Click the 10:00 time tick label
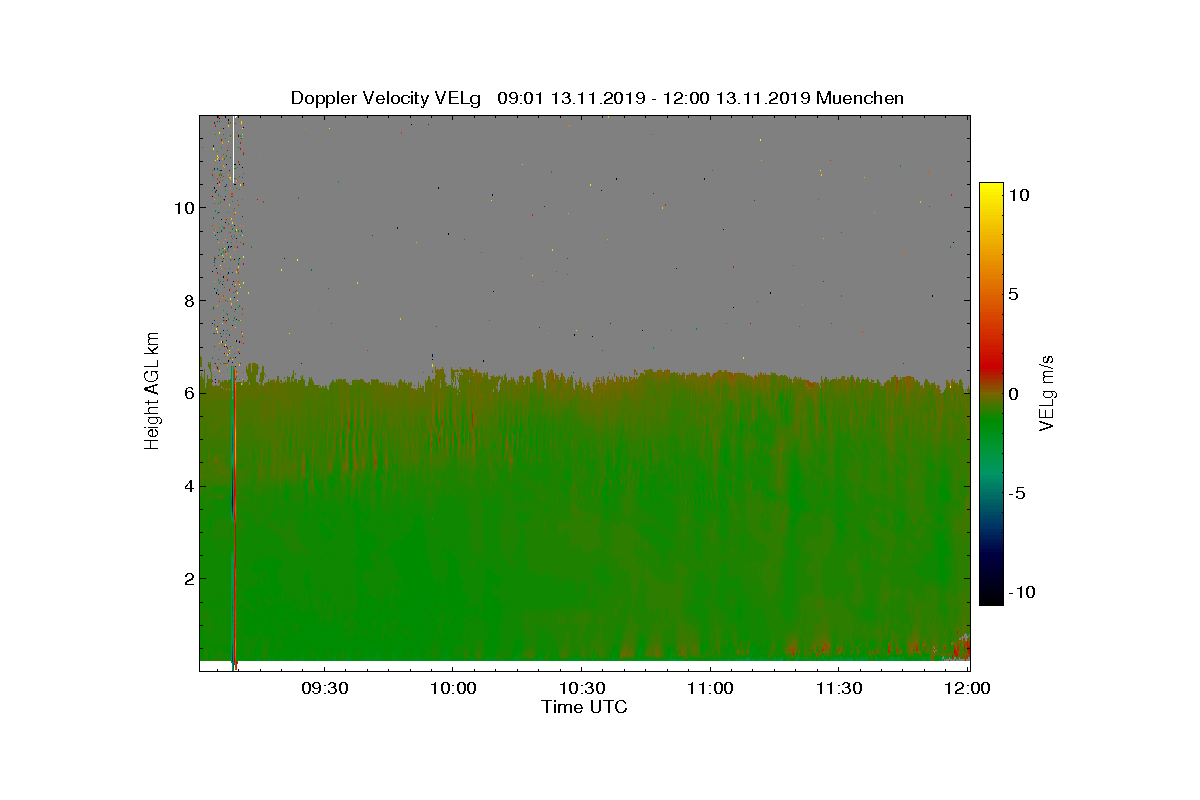This screenshot has width=1200, height=800. (452, 688)
